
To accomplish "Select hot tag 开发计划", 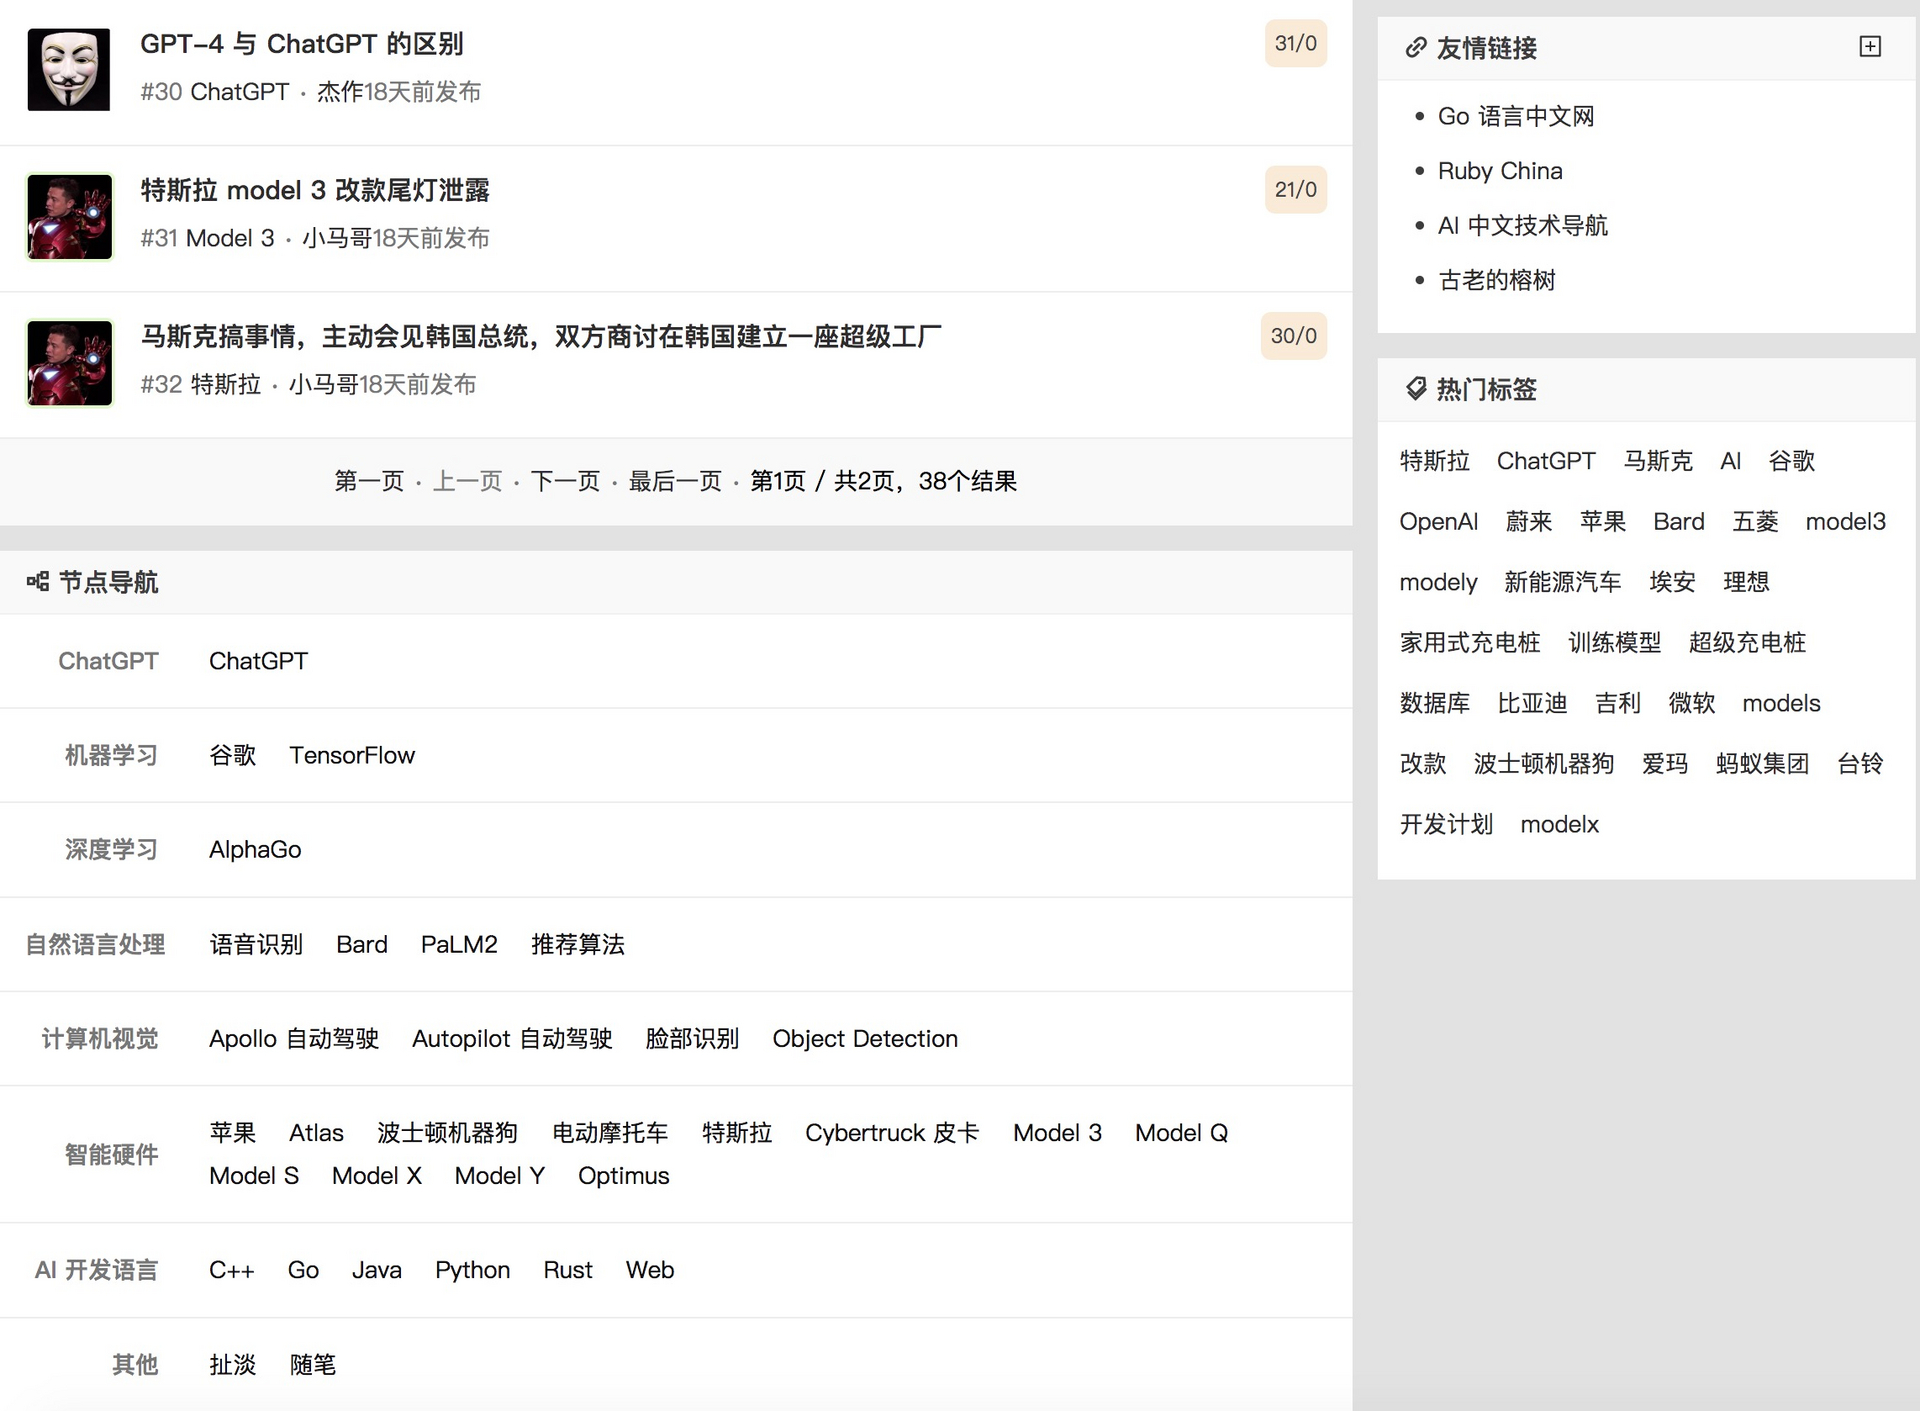I will [x=1446, y=824].
